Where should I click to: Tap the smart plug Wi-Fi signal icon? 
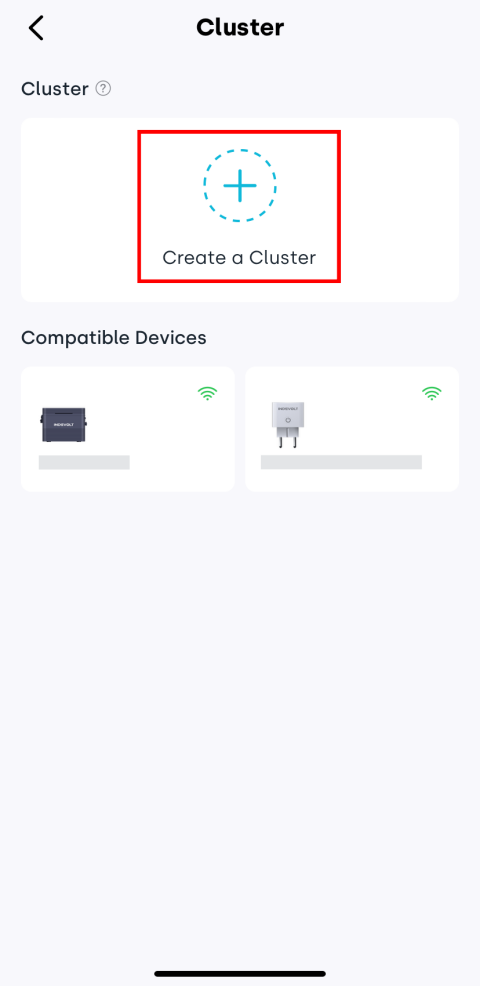pyautogui.click(x=432, y=394)
